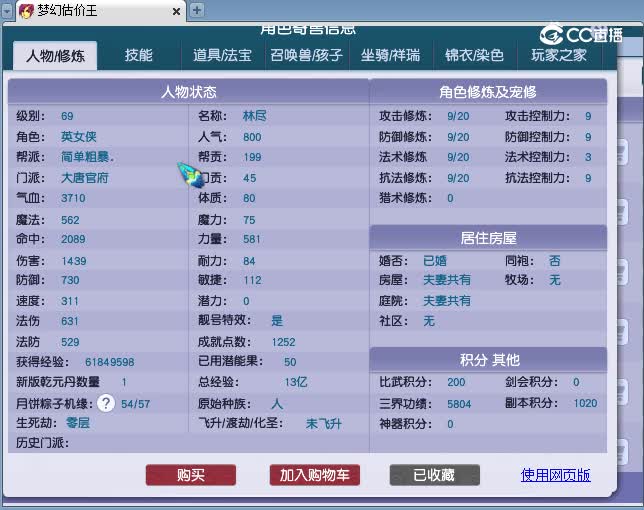Click the 三界功绩 value 5804
Screen dimensions: 644x510
459,404
